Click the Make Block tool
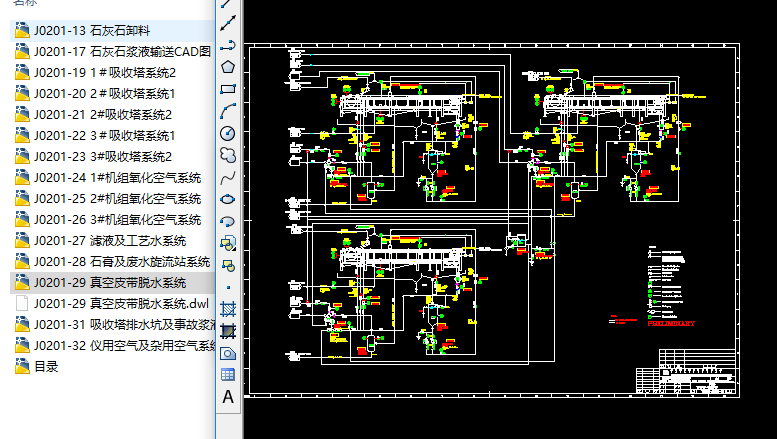This screenshot has height=439, width=777. 228,265
